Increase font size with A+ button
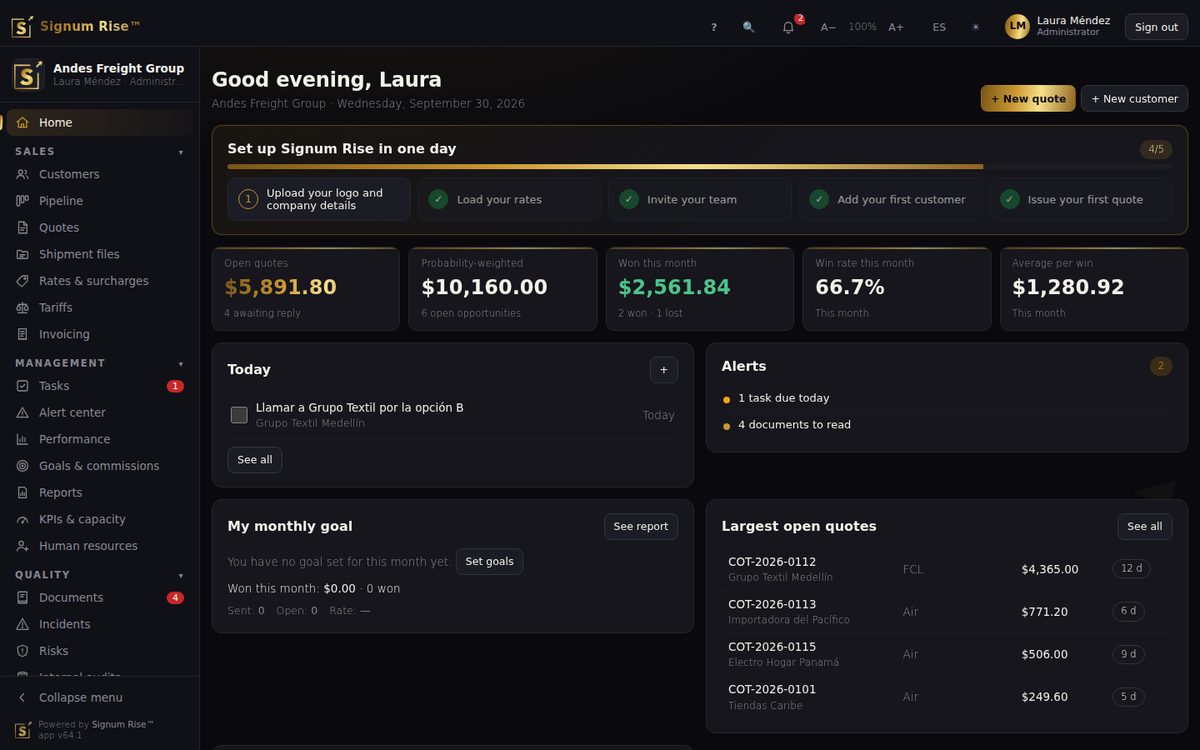1200x750 pixels. [x=896, y=27]
